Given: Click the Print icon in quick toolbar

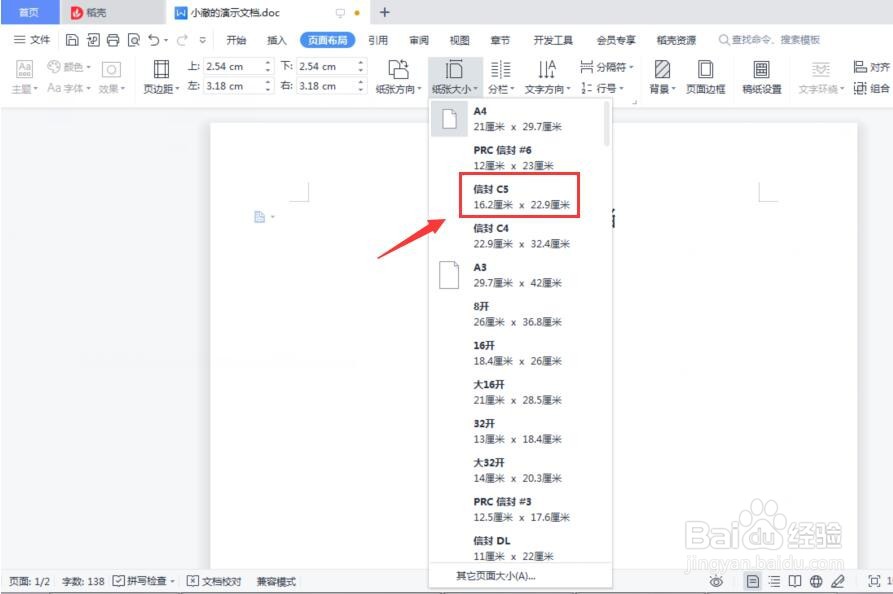Looking at the screenshot, I should [x=113, y=40].
